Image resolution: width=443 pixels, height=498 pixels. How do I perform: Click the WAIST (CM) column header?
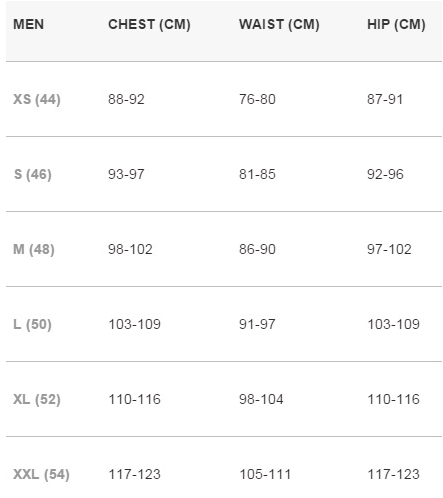(x=279, y=25)
